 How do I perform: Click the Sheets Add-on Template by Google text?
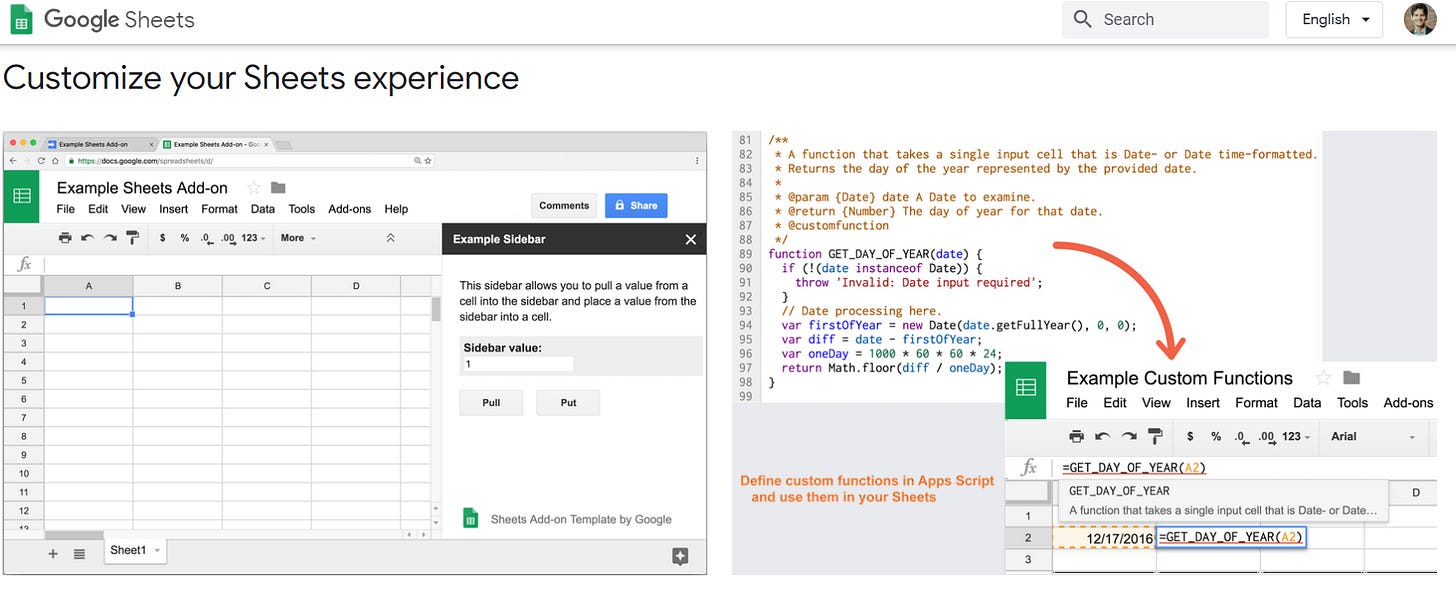point(581,519)
